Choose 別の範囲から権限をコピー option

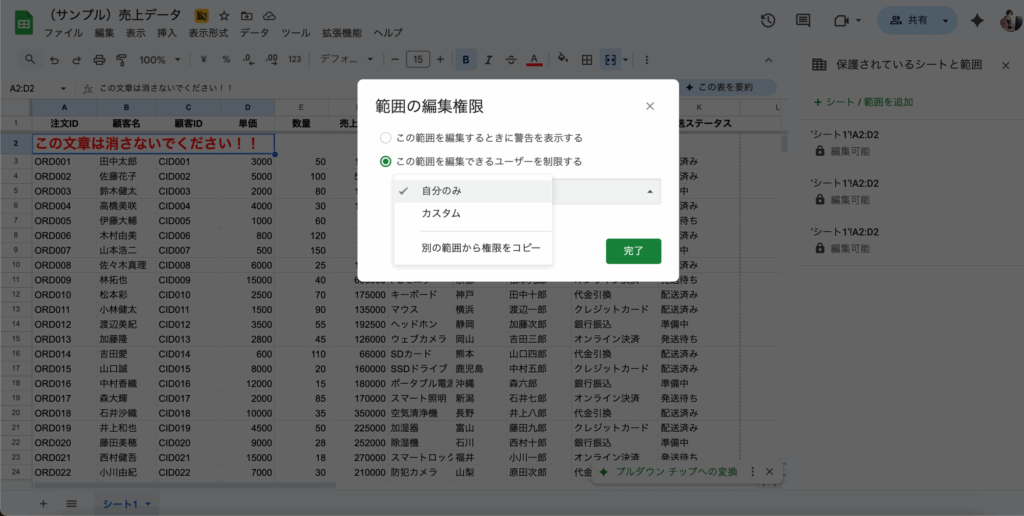click(x=473, y=248)
